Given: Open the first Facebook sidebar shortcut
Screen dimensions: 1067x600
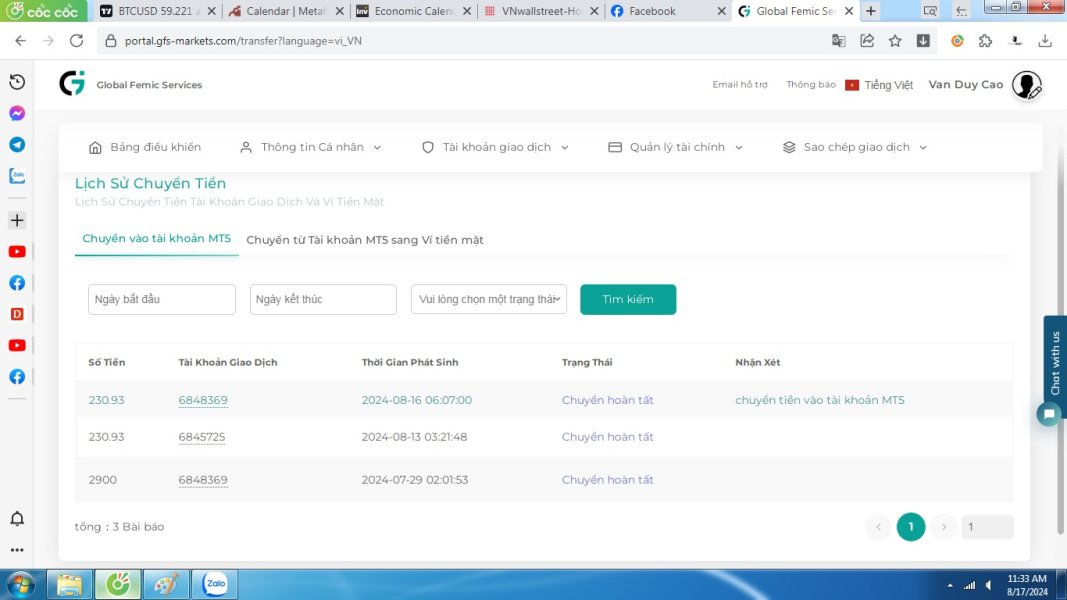Looking at the screenshot, I should (17, 283).
